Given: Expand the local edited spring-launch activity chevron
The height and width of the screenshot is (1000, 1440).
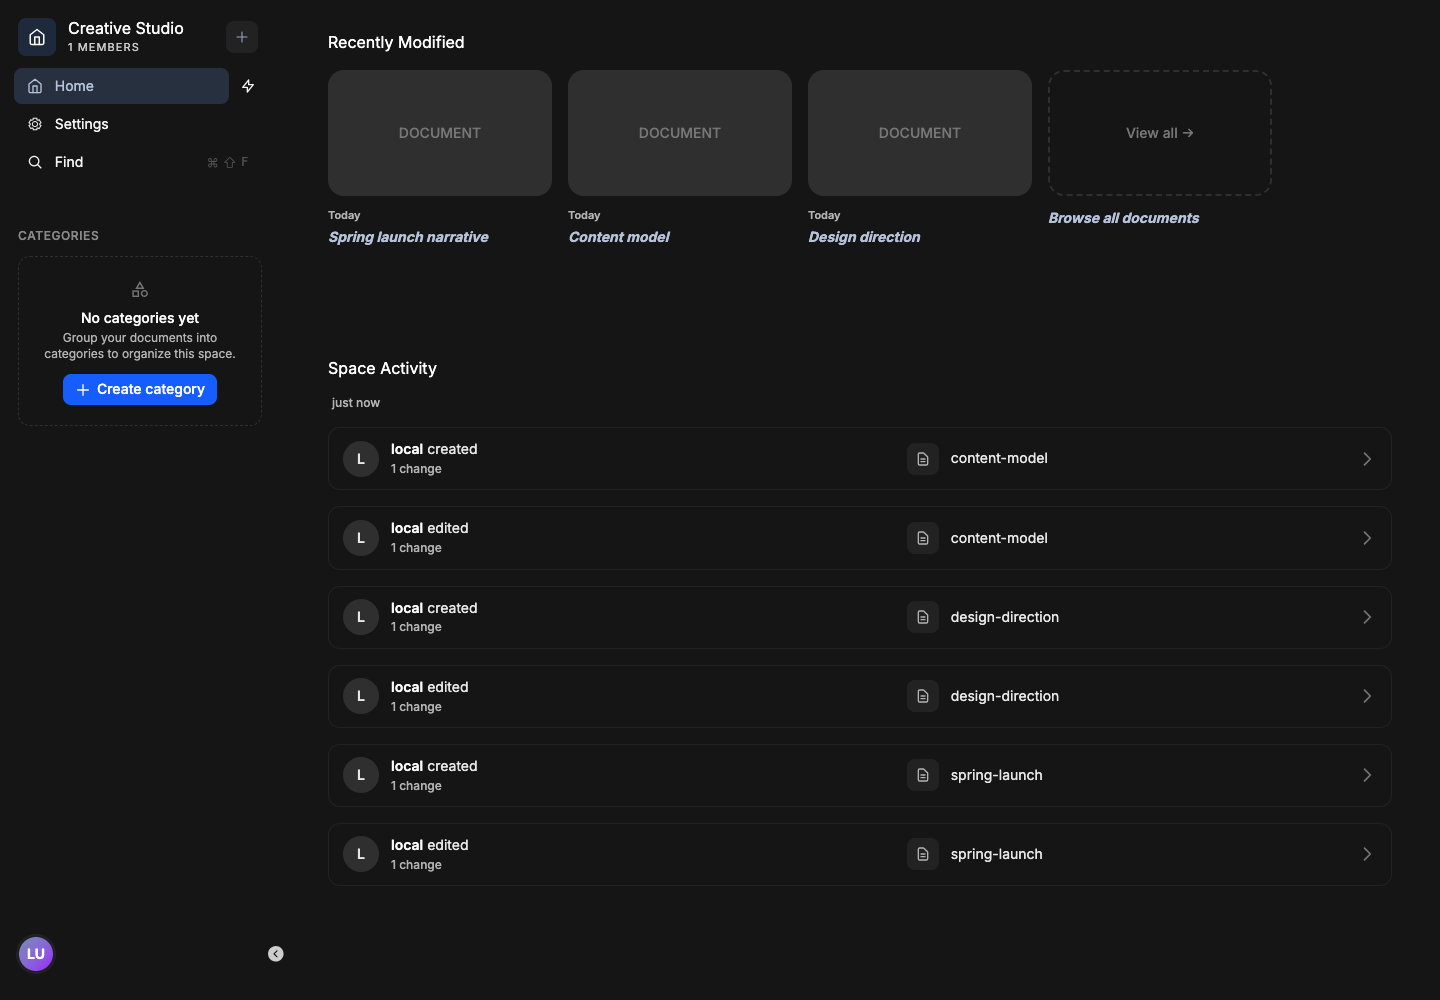Looking at the screenshot, I should pyautogui.click(x=1367, y=854).
